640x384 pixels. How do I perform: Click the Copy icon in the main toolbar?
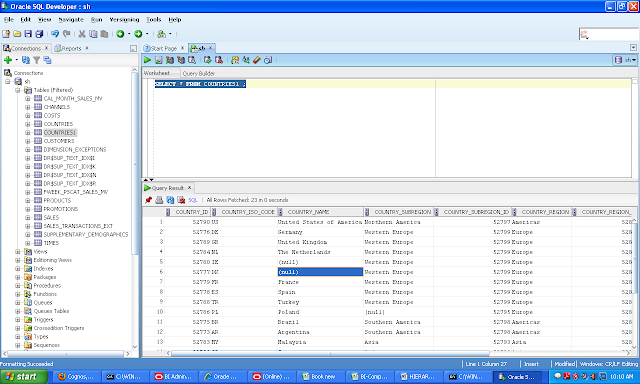pos(93,34)
